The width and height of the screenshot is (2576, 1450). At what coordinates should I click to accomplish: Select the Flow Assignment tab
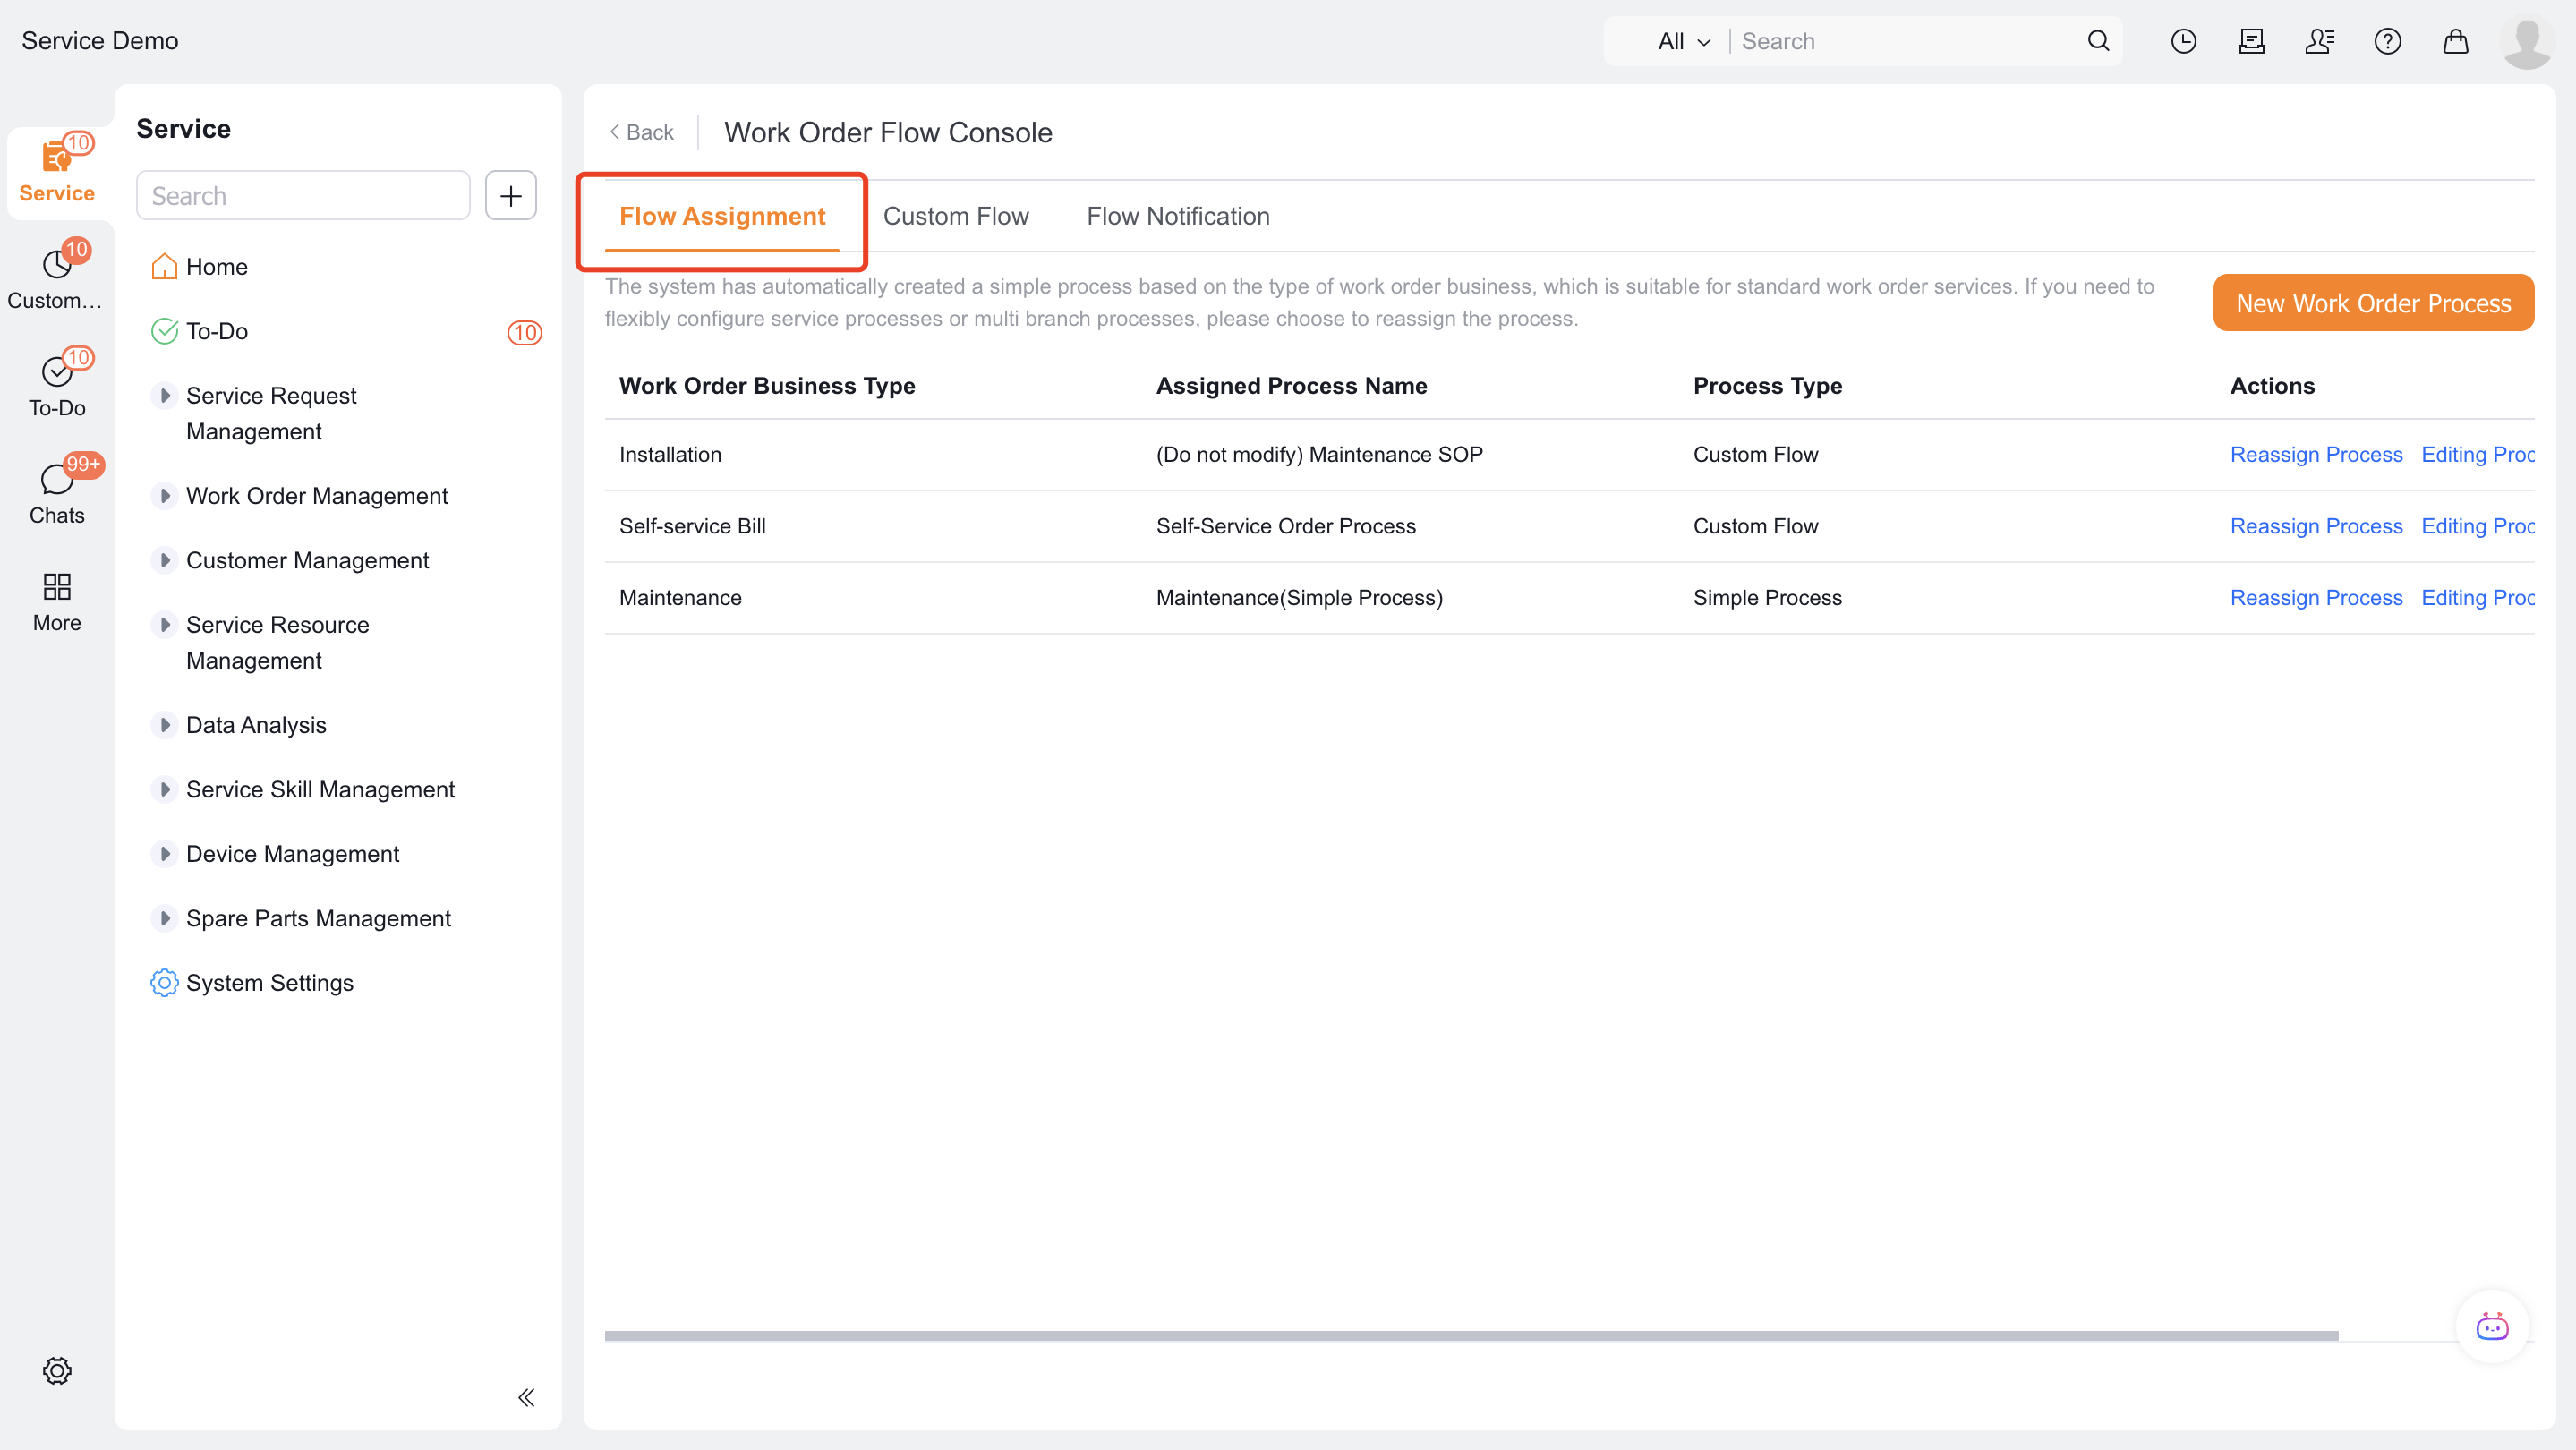click(x=722, y=216)
